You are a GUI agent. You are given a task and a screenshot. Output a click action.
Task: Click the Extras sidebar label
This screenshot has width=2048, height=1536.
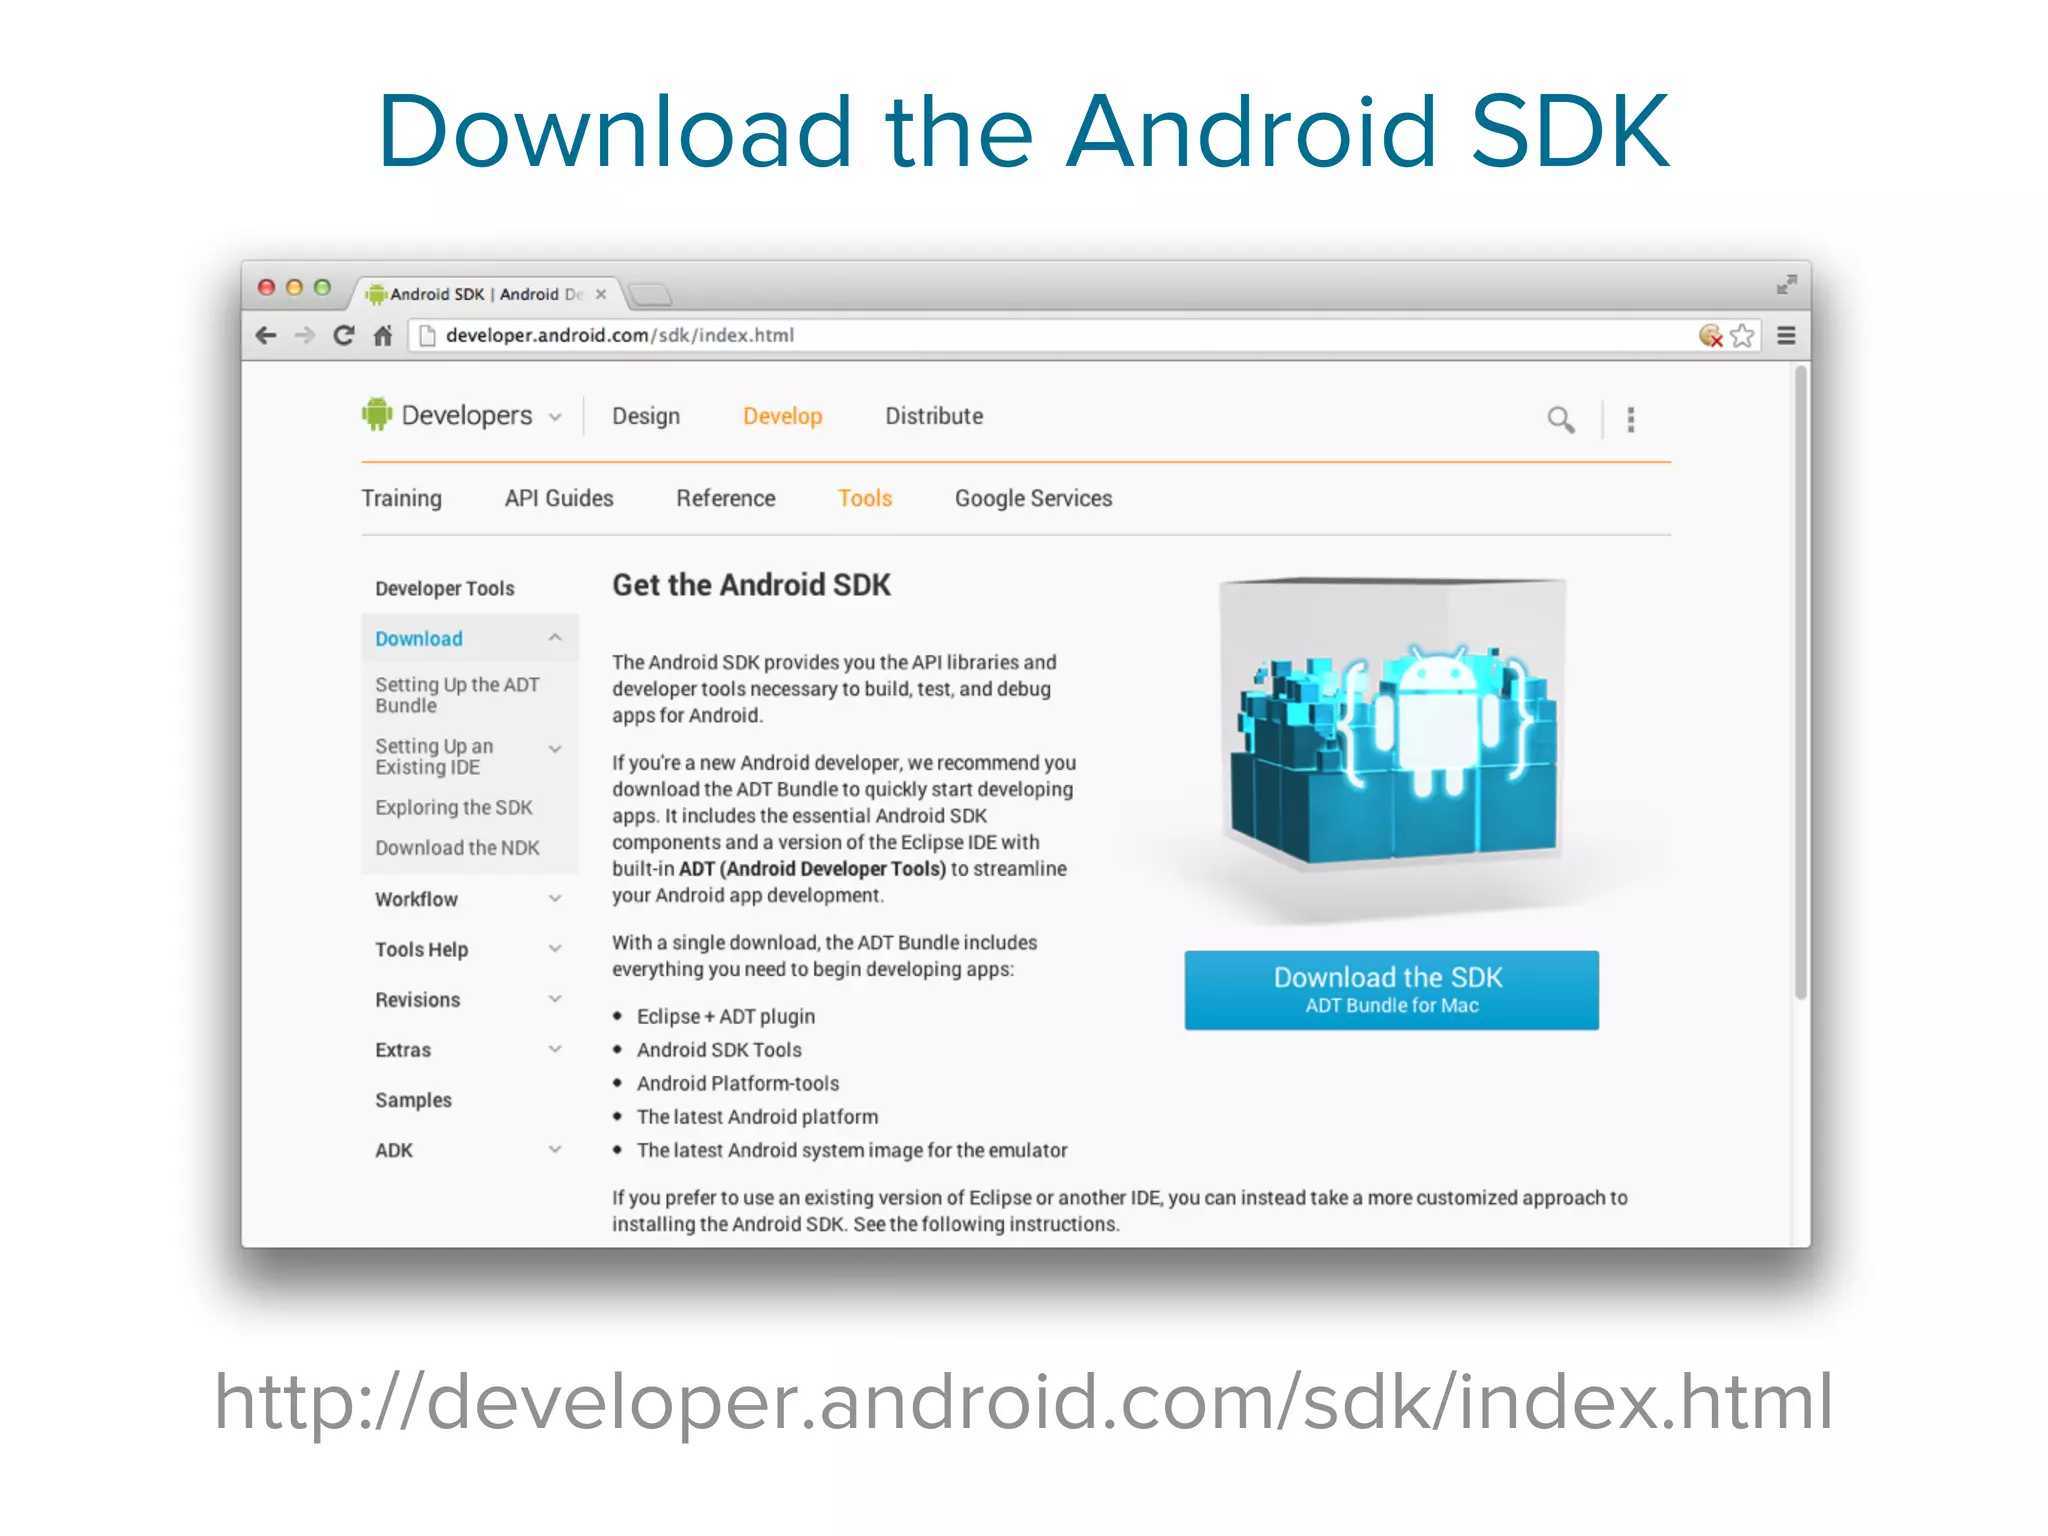click(403, 1050)
